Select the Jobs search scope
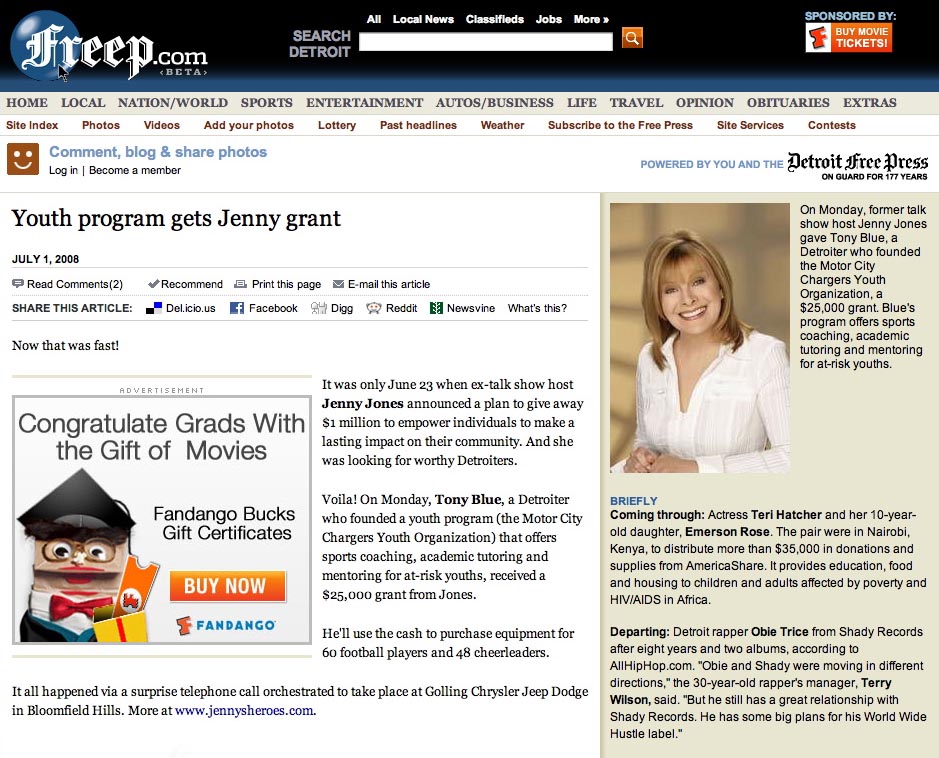The height and width of the screenshot is (758, 939). [x=549, y=19]
